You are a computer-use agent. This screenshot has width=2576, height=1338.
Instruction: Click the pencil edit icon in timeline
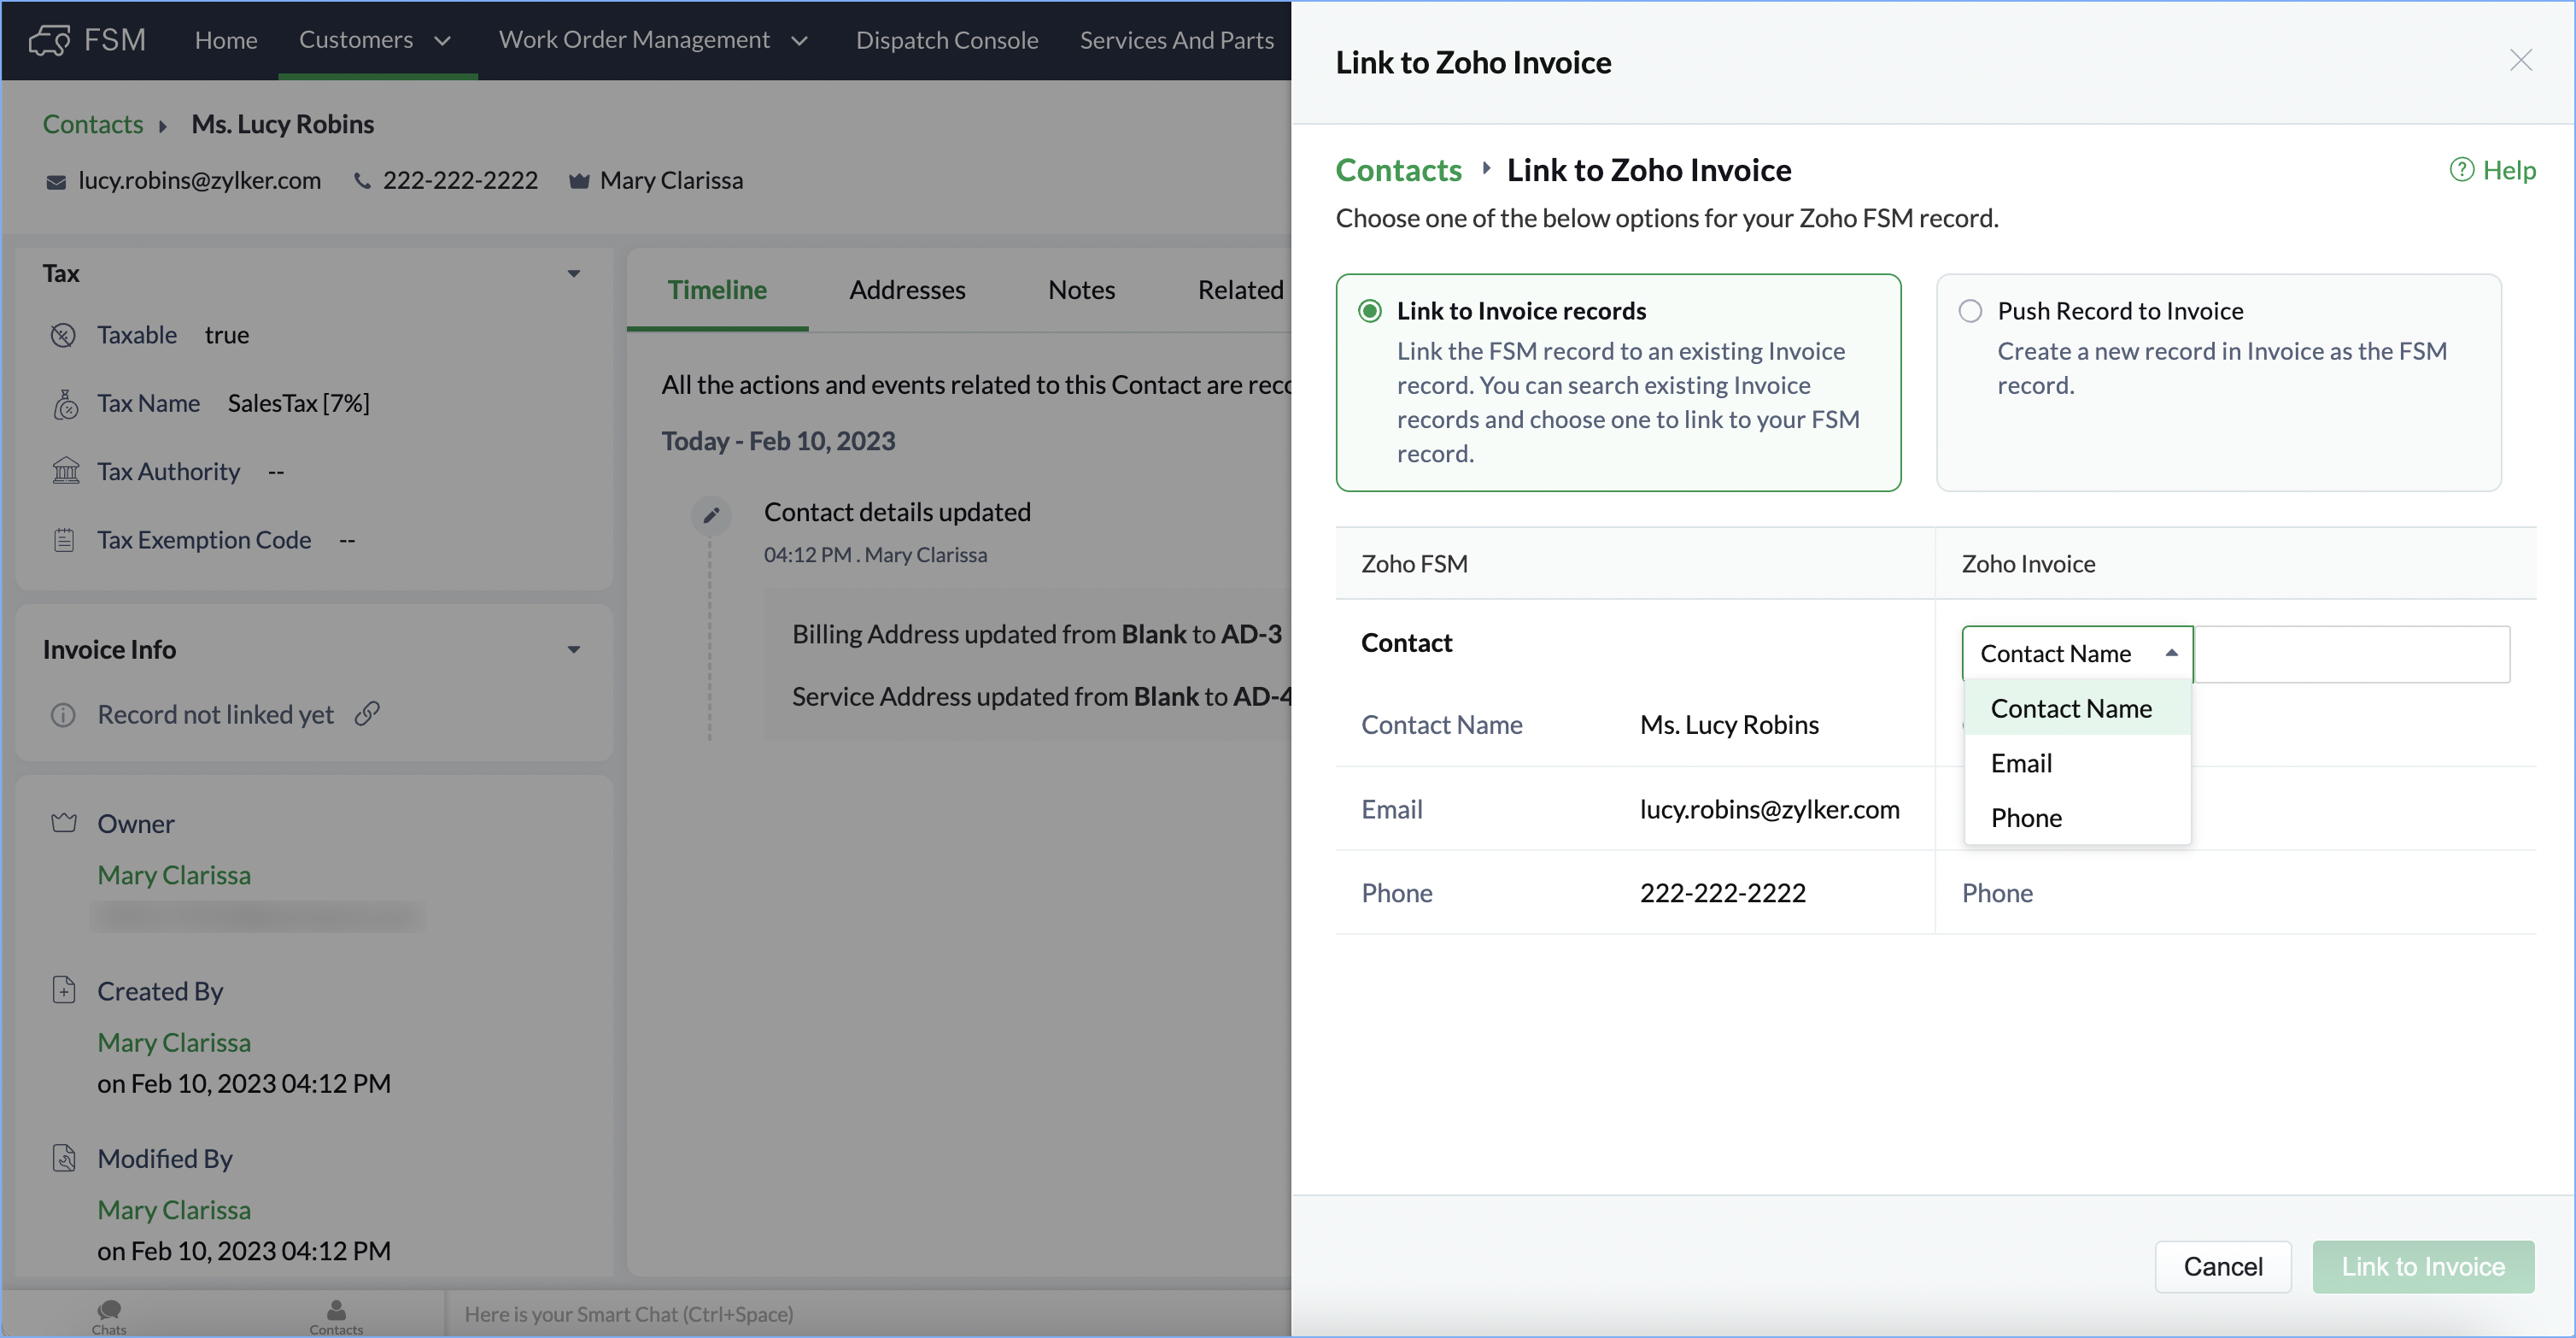(711, 516)
